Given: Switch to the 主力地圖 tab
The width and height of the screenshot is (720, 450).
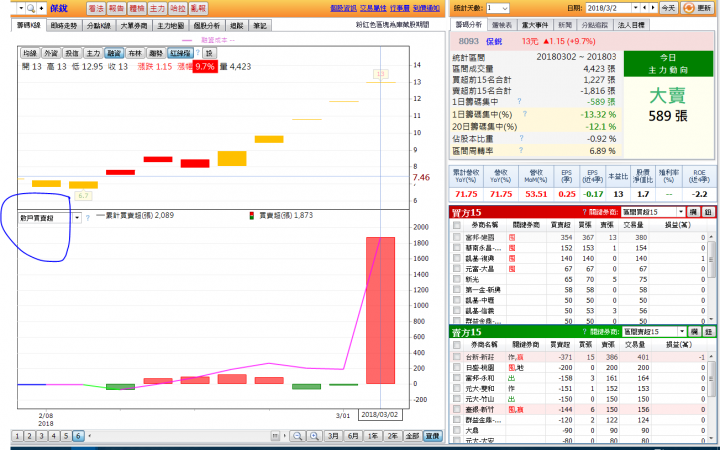Looking at the screenshot, I should 170,26.
